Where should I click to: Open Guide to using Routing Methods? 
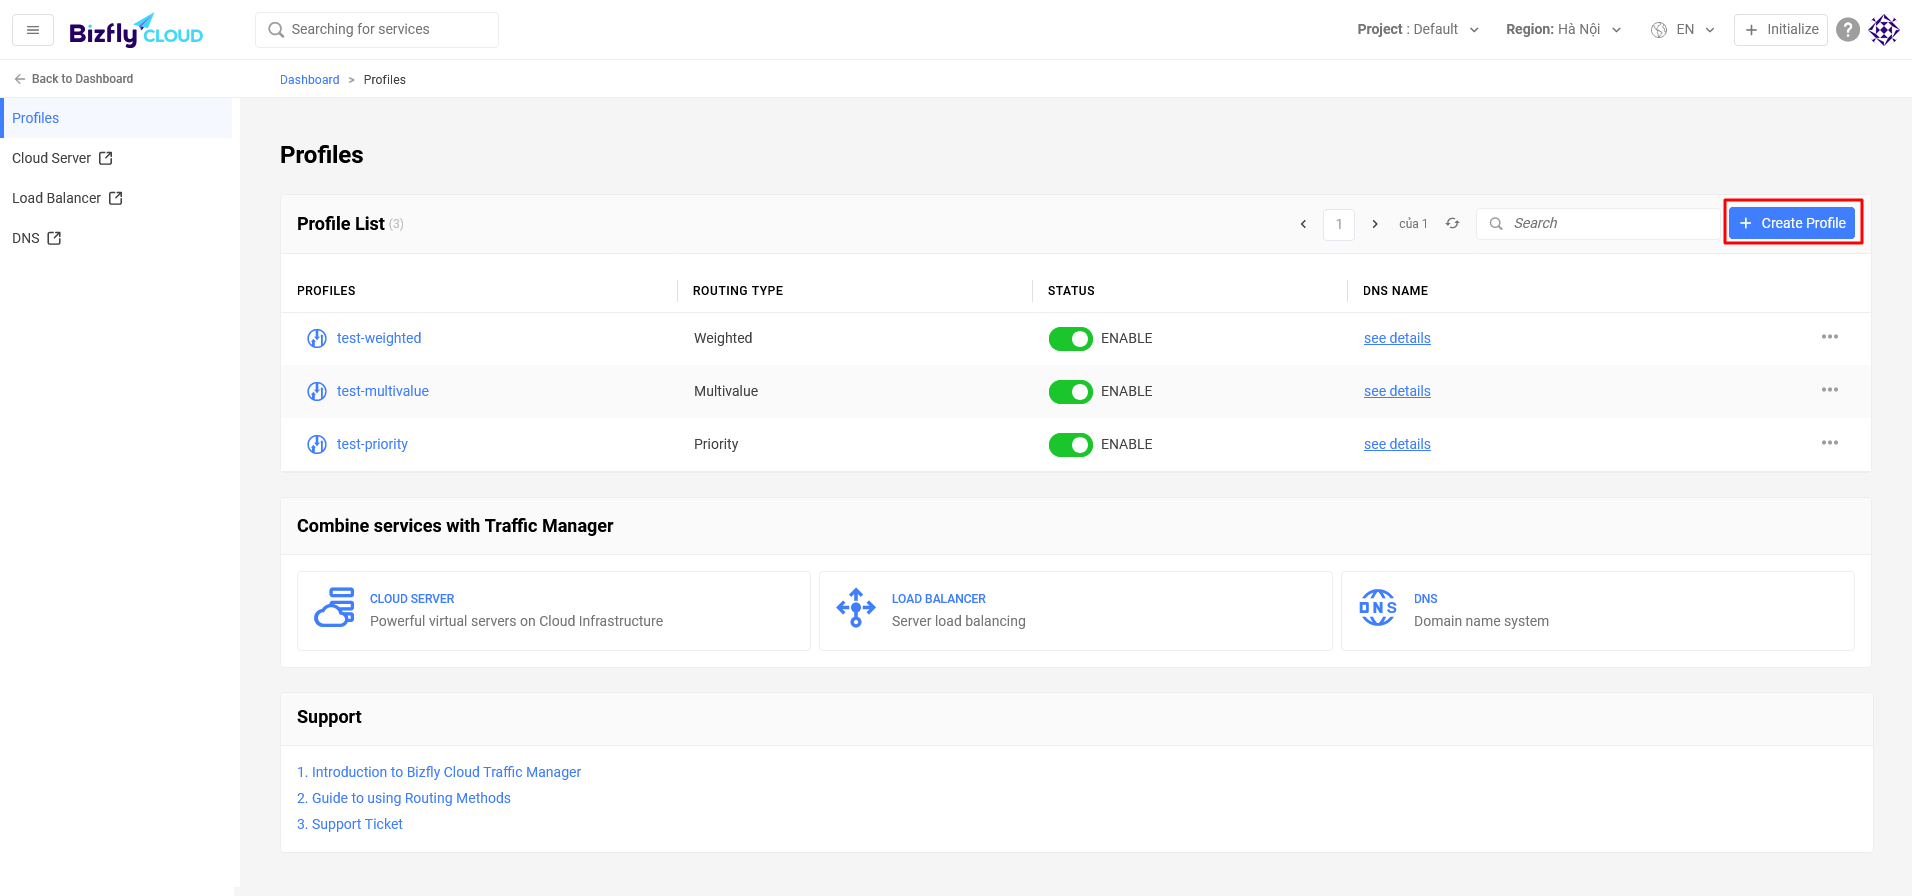[x=404, y=798]
